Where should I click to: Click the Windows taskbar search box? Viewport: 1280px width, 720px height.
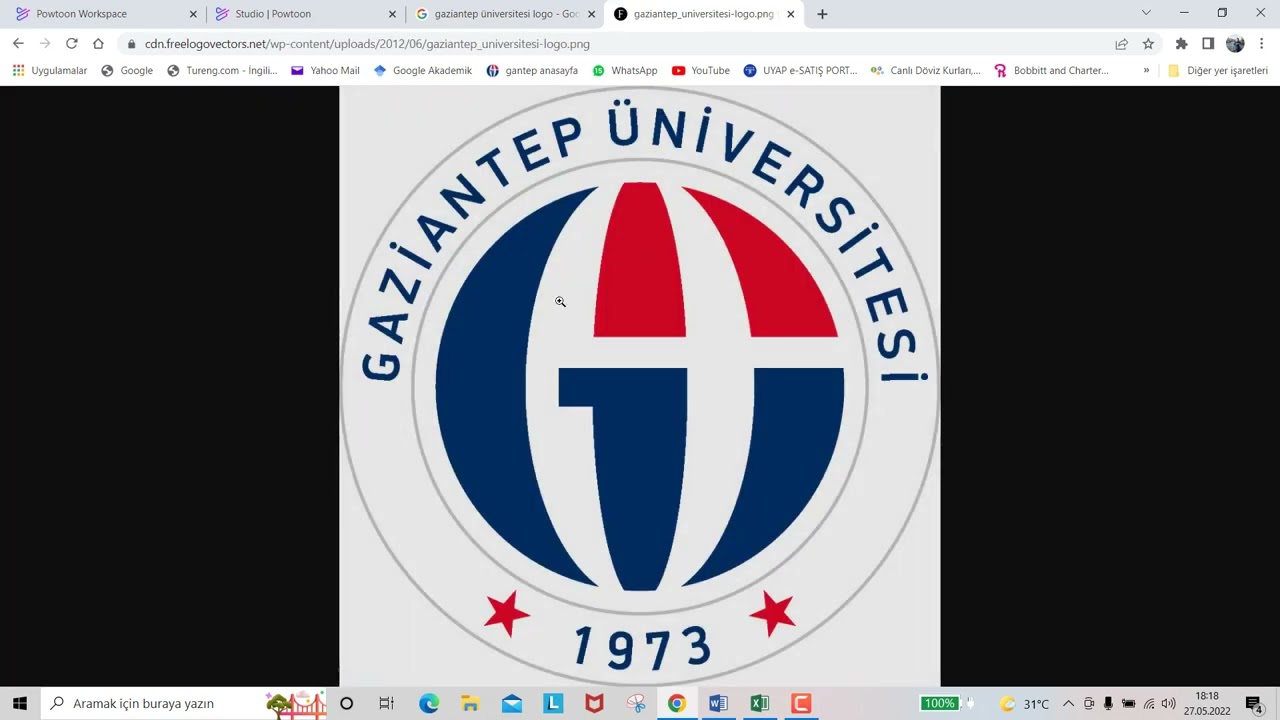184,703
